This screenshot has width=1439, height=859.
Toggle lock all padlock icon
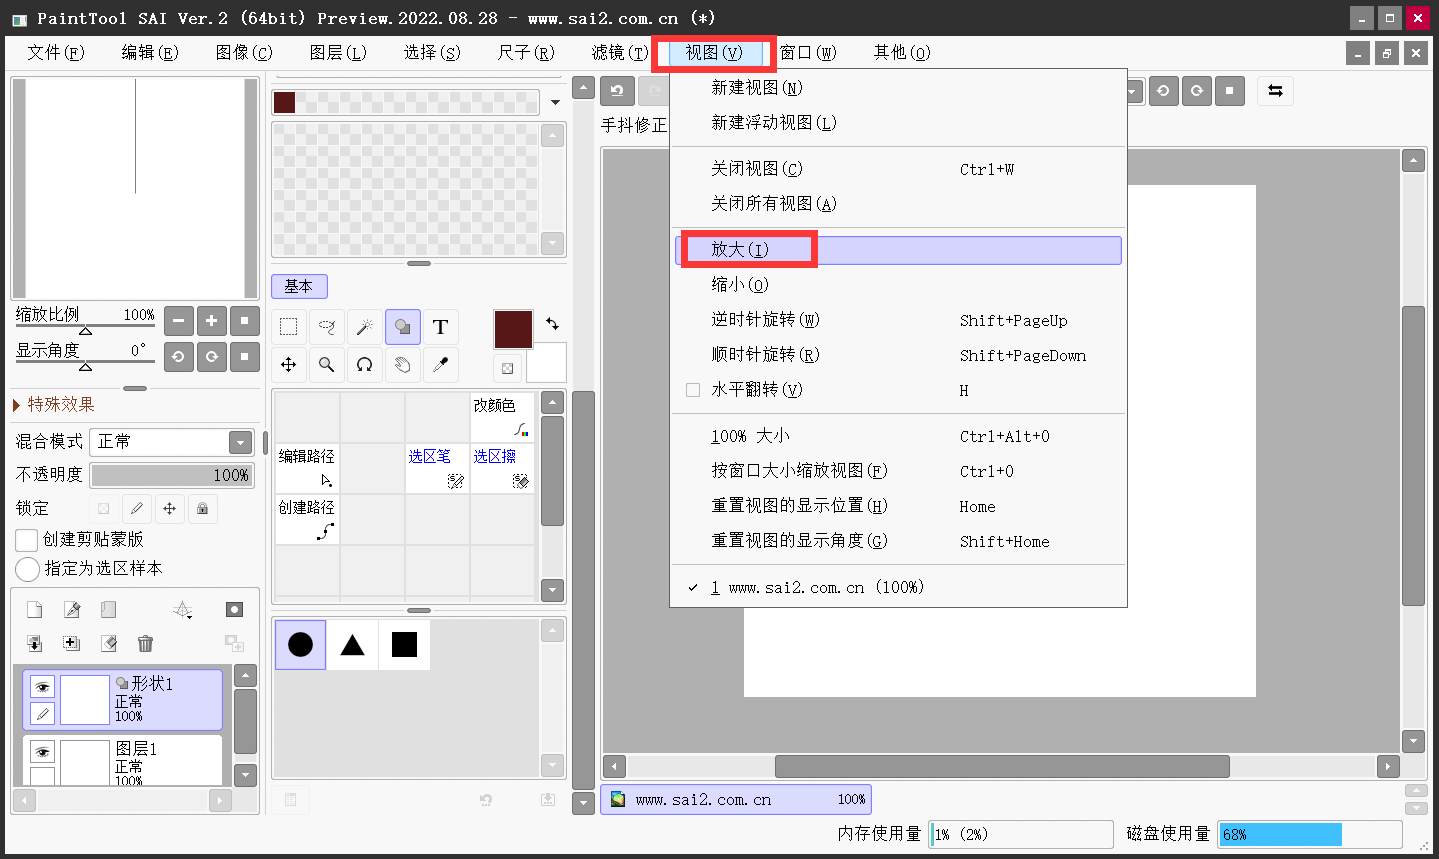click(203, 509)
